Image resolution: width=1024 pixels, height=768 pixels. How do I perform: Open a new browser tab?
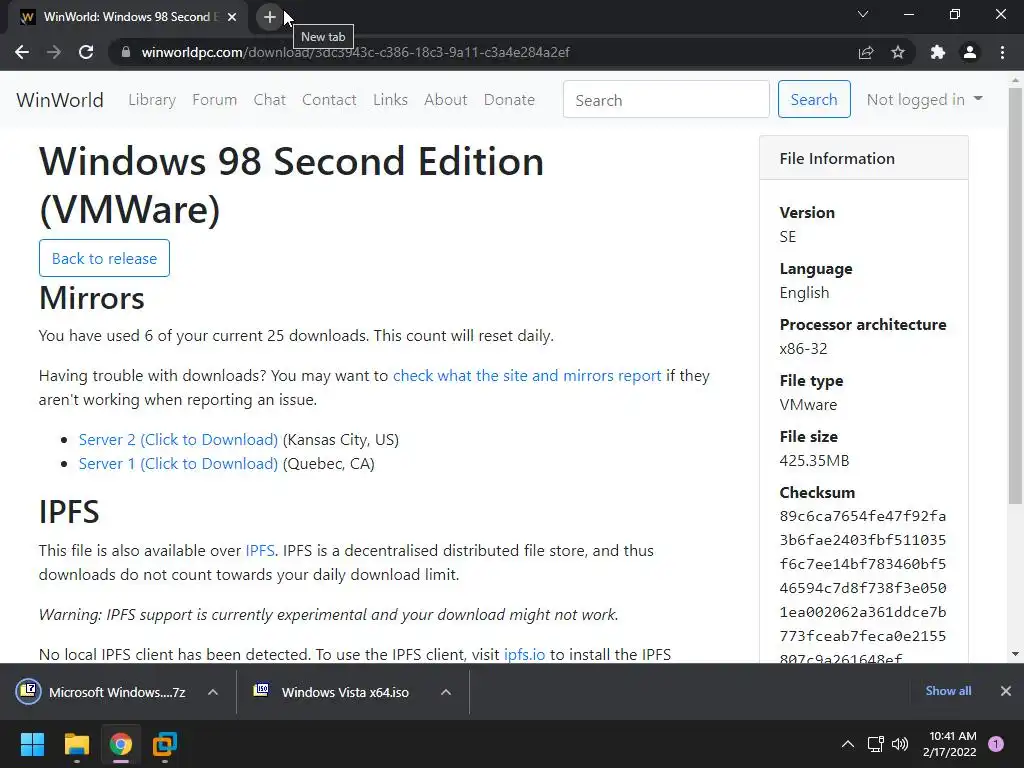[270, 17]
